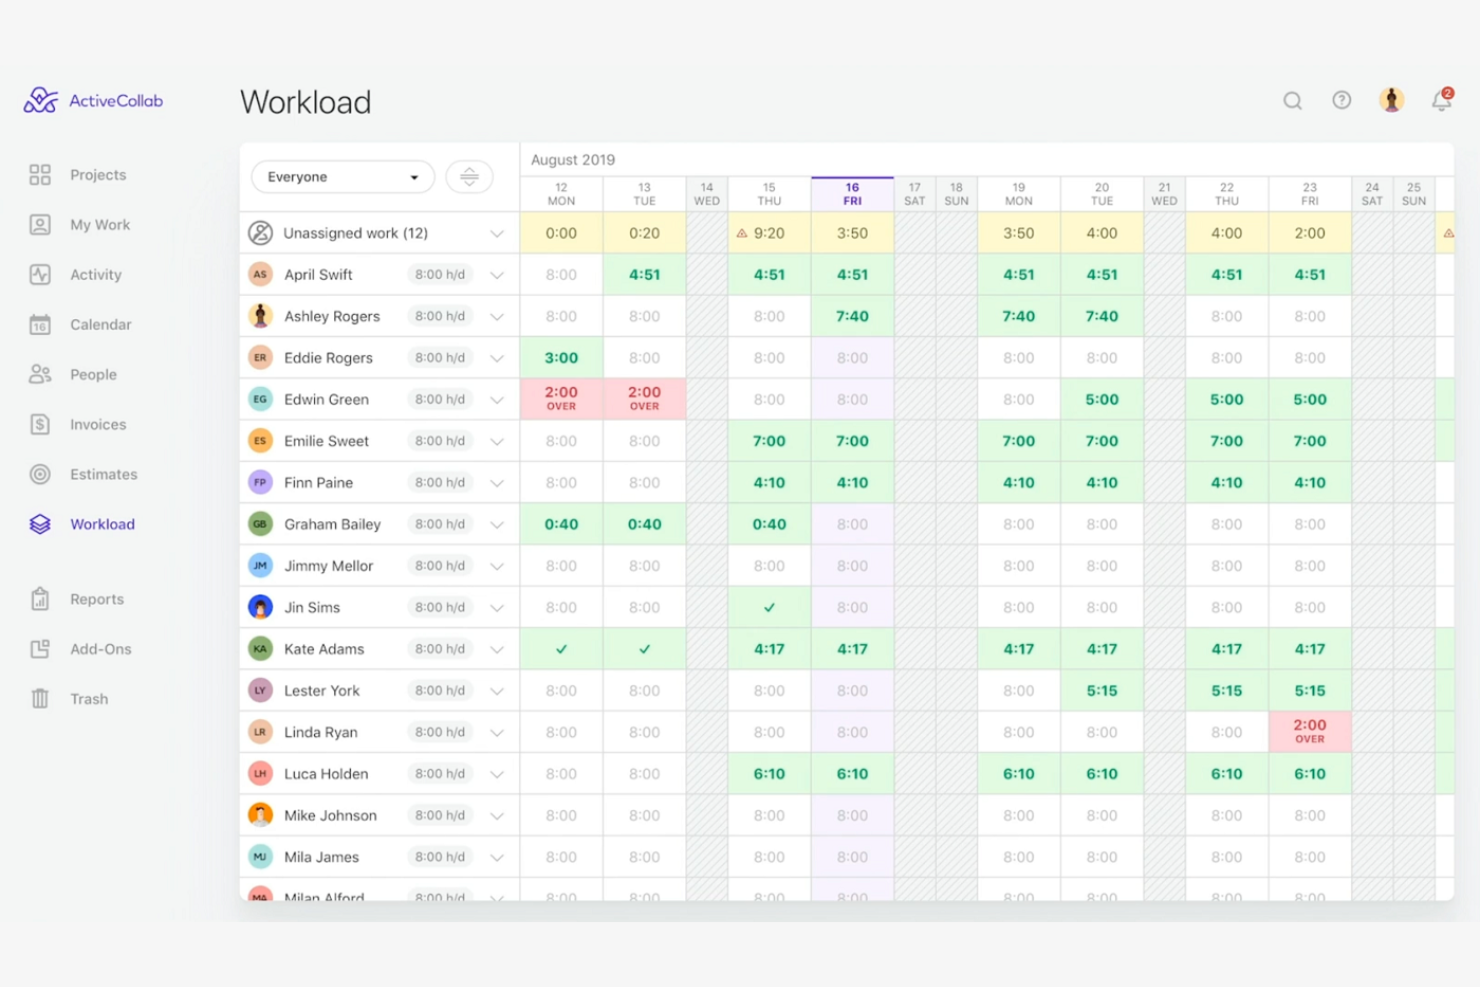Open the People section
This screenshot has width=1480, height=987.
click(93, 374)
